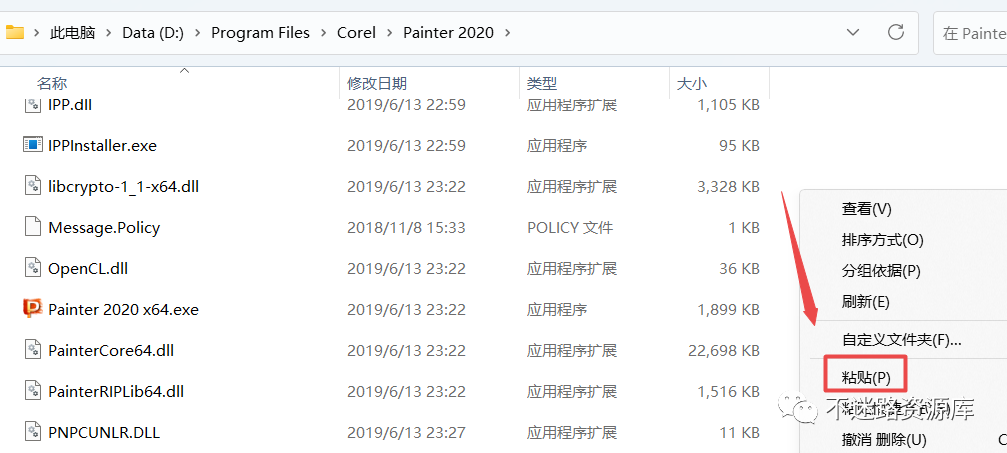Click the 3,328 KB size cell
Viewport: 1007px width, 453px height.
[728, 186]
